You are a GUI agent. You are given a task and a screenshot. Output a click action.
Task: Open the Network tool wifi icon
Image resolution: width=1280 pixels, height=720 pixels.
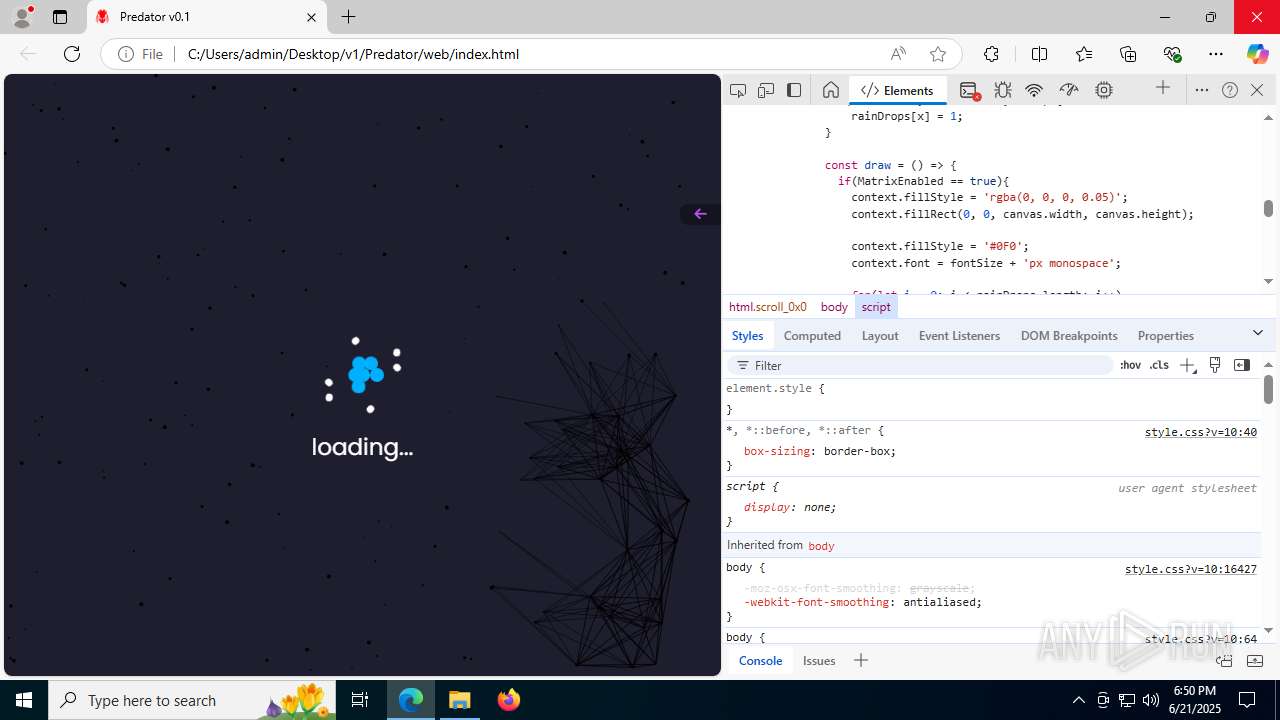point(1035,90)
